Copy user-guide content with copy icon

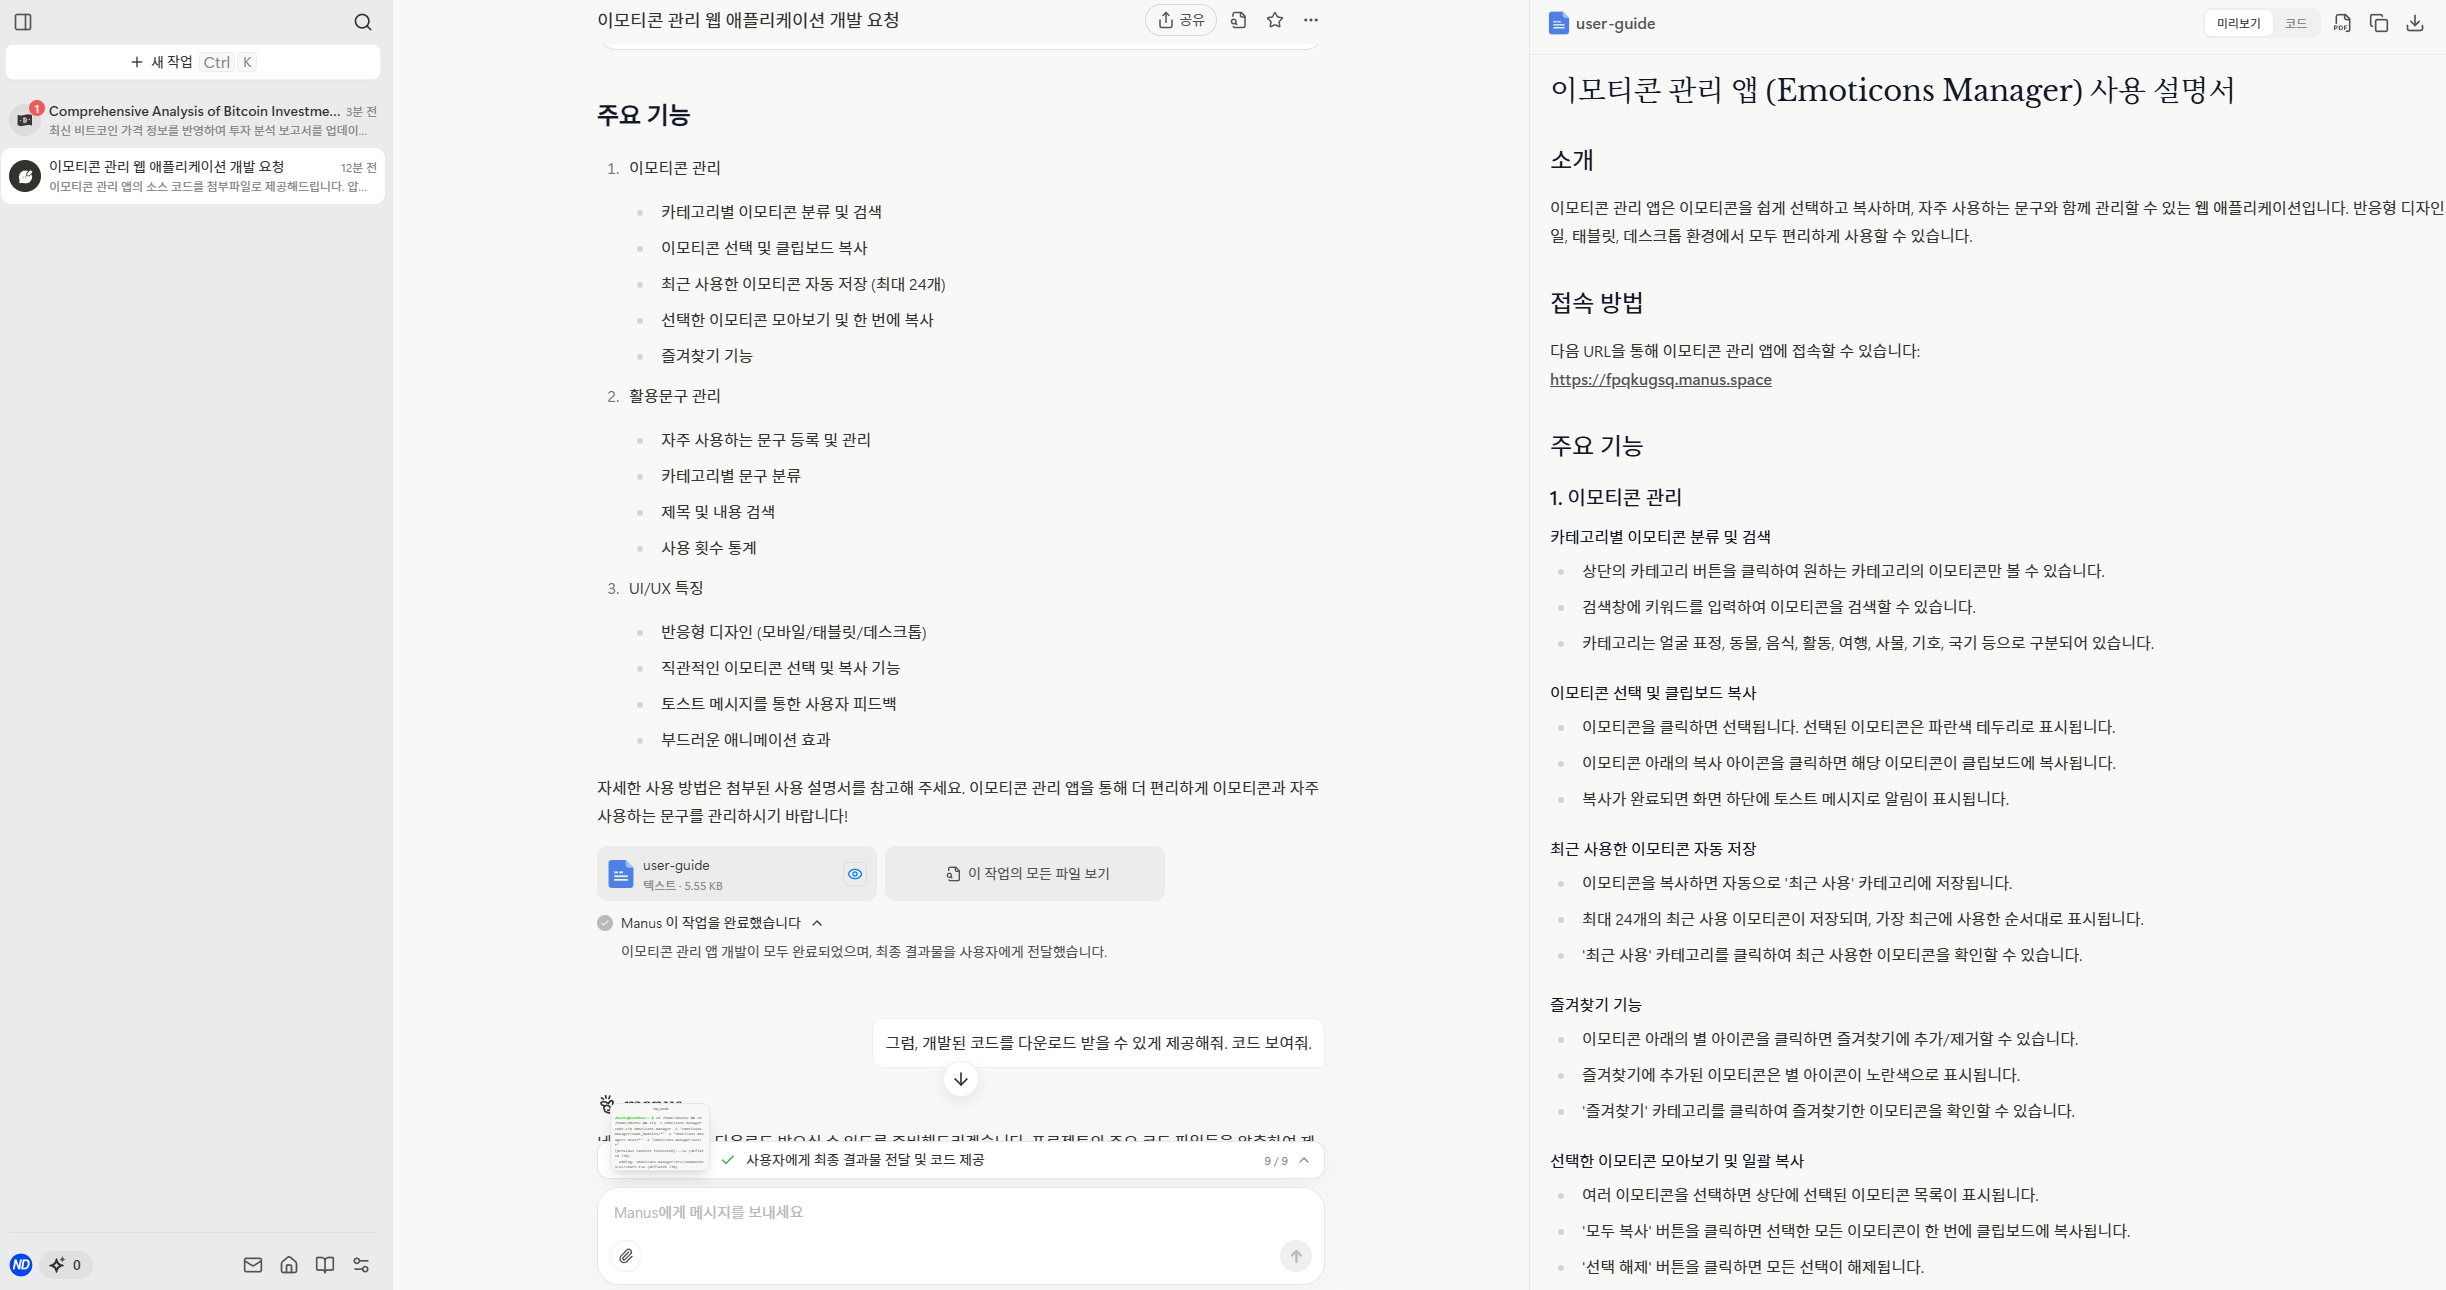click(x=2379, y=23)
